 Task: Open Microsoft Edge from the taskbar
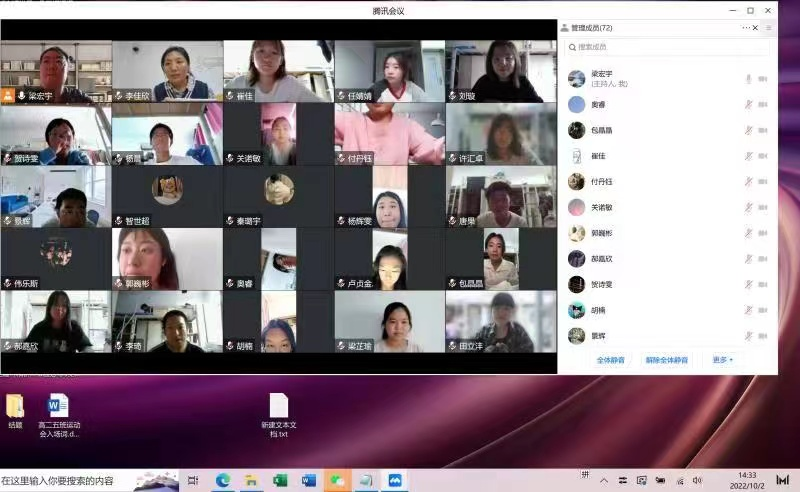(223, 480)
